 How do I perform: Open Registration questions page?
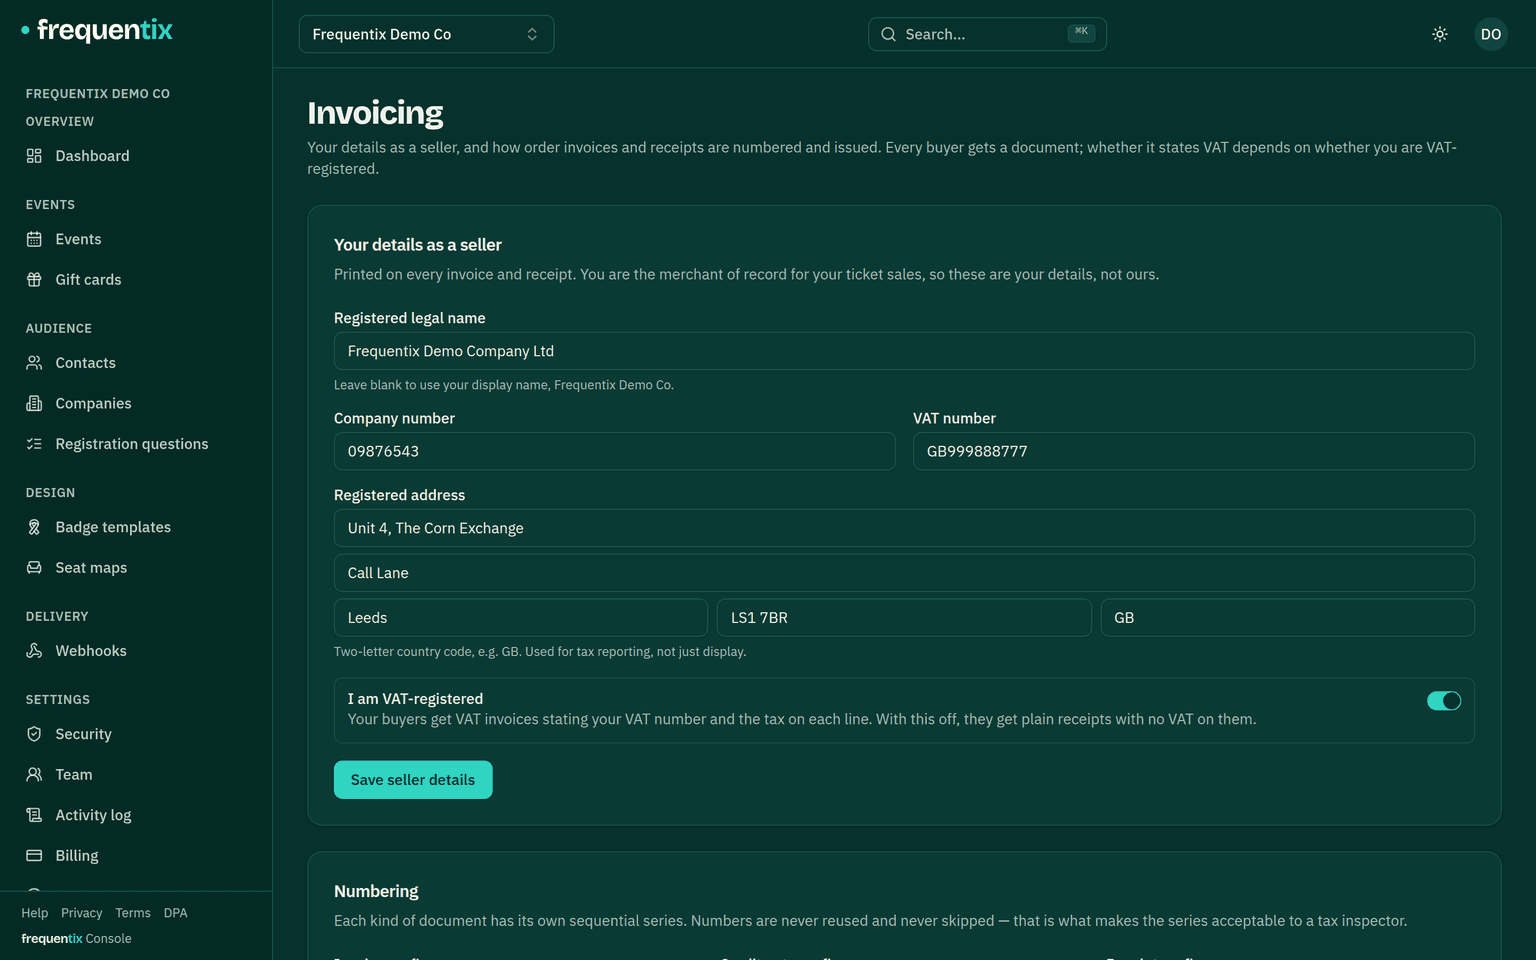[x=136, y=444]
